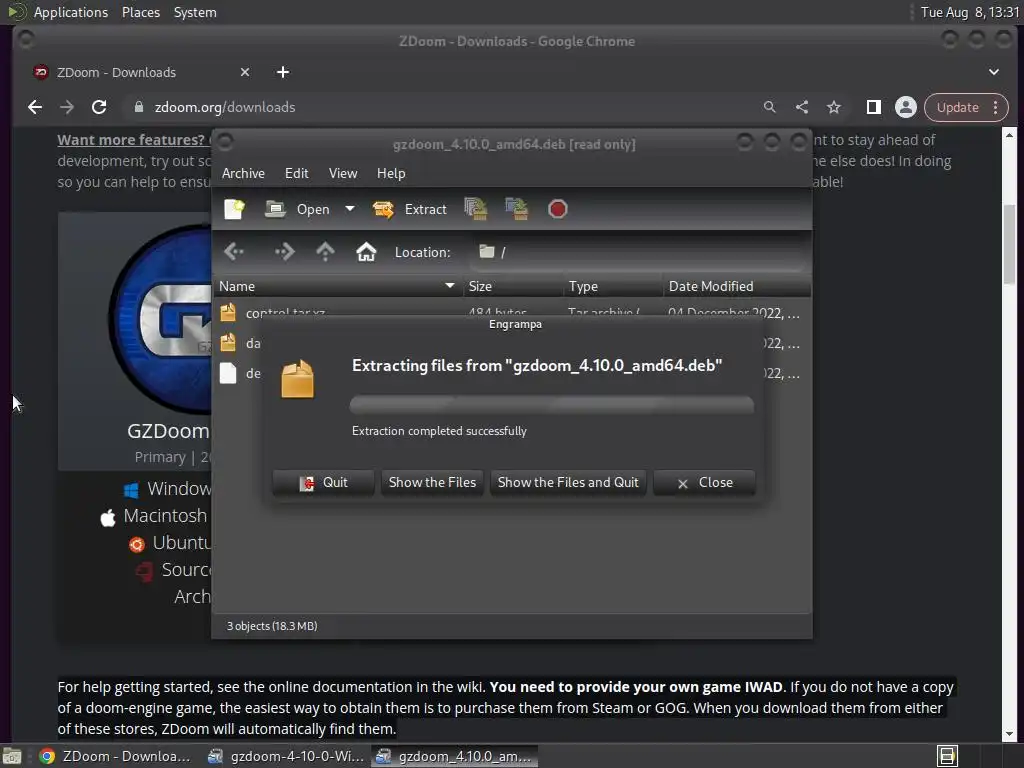The height and width of the screenshot is (768, 1024).
Task: Click the Windows logo icon on page
Action: pos(131,490)
